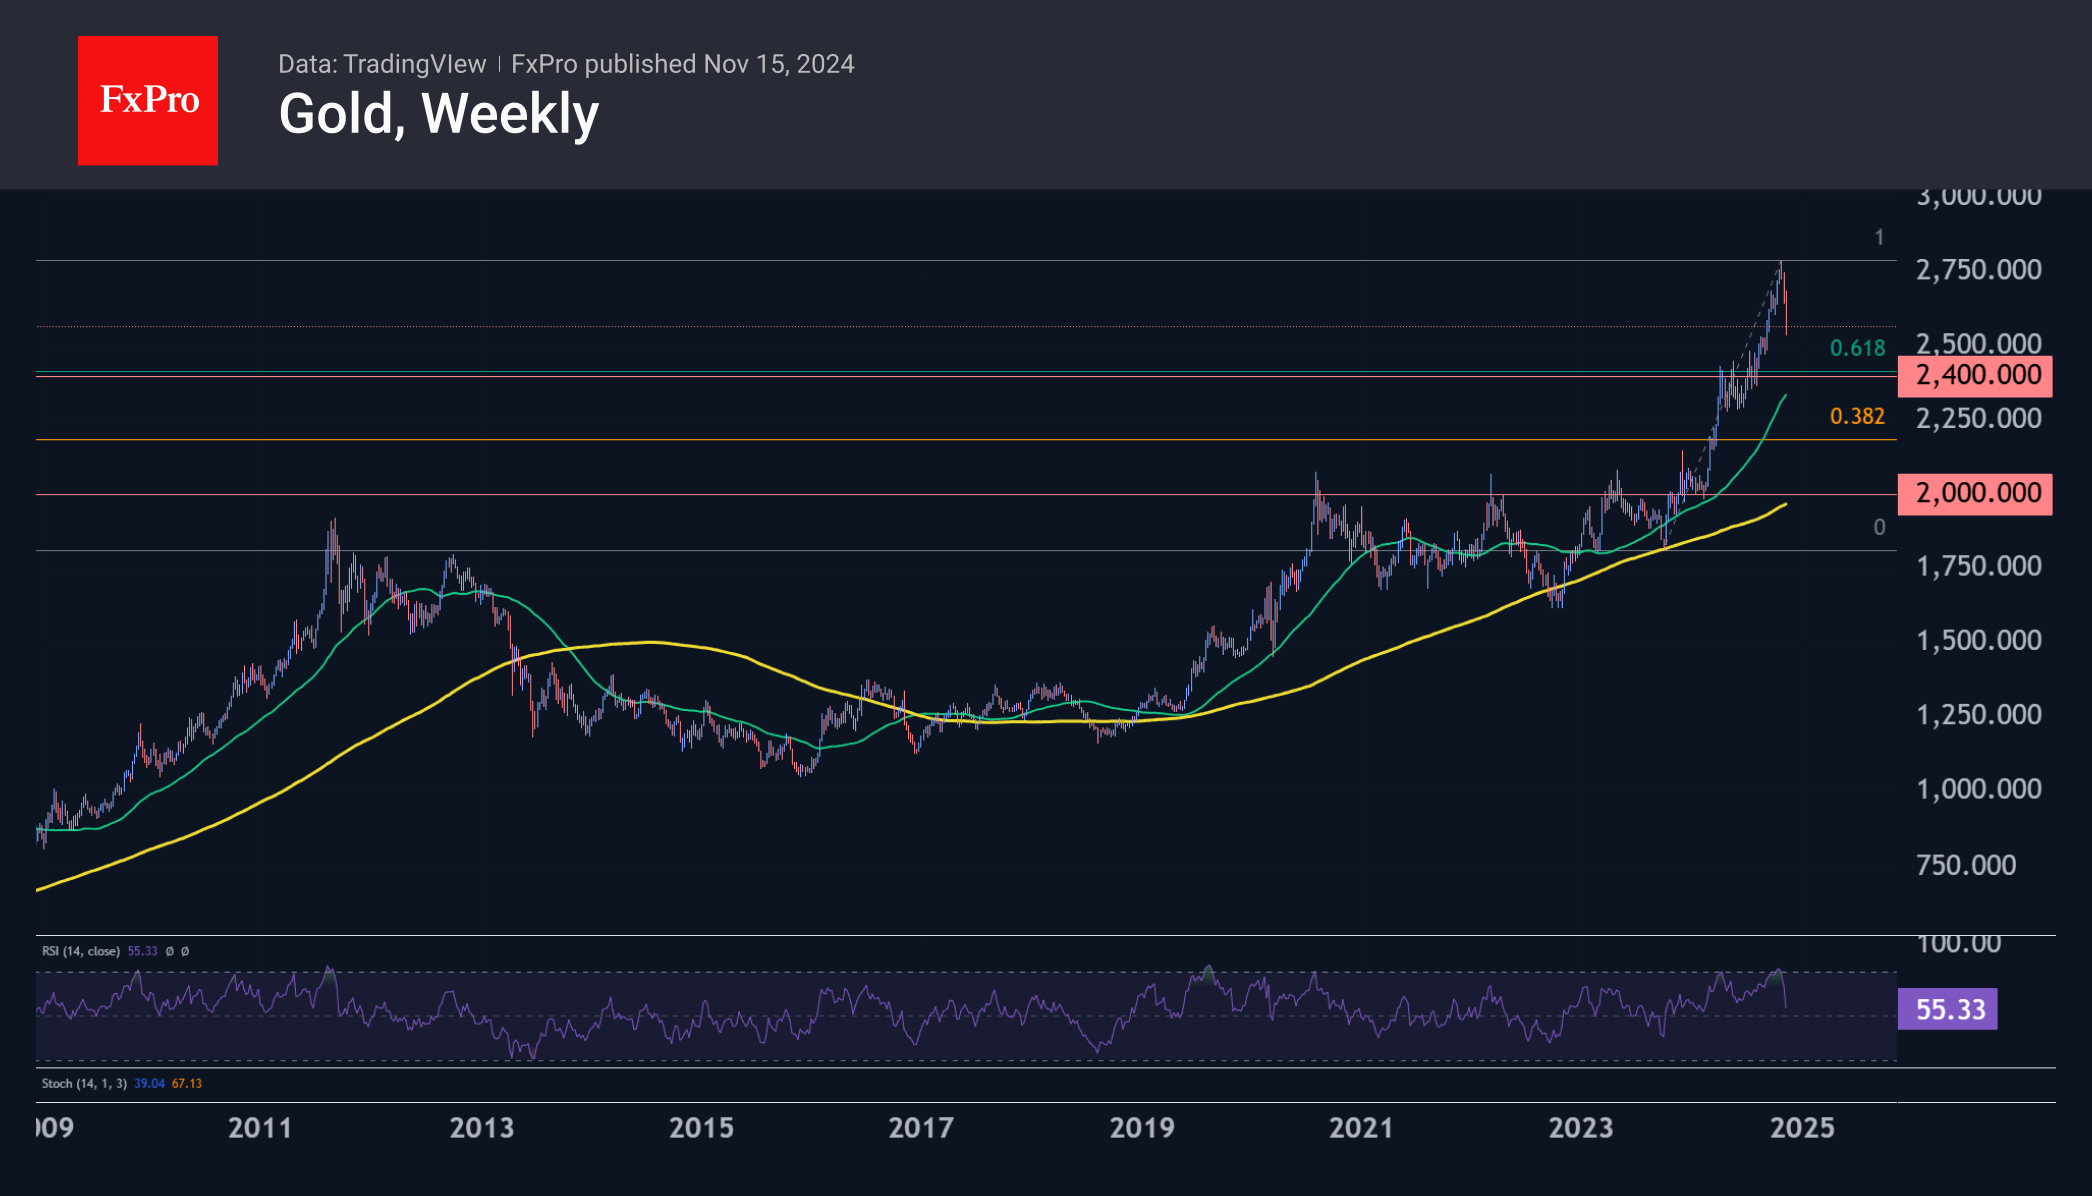The height and width of the screenshot is (1196, 2092).
Task: Click the 2013 year label on time axis
Action: 481,1128
